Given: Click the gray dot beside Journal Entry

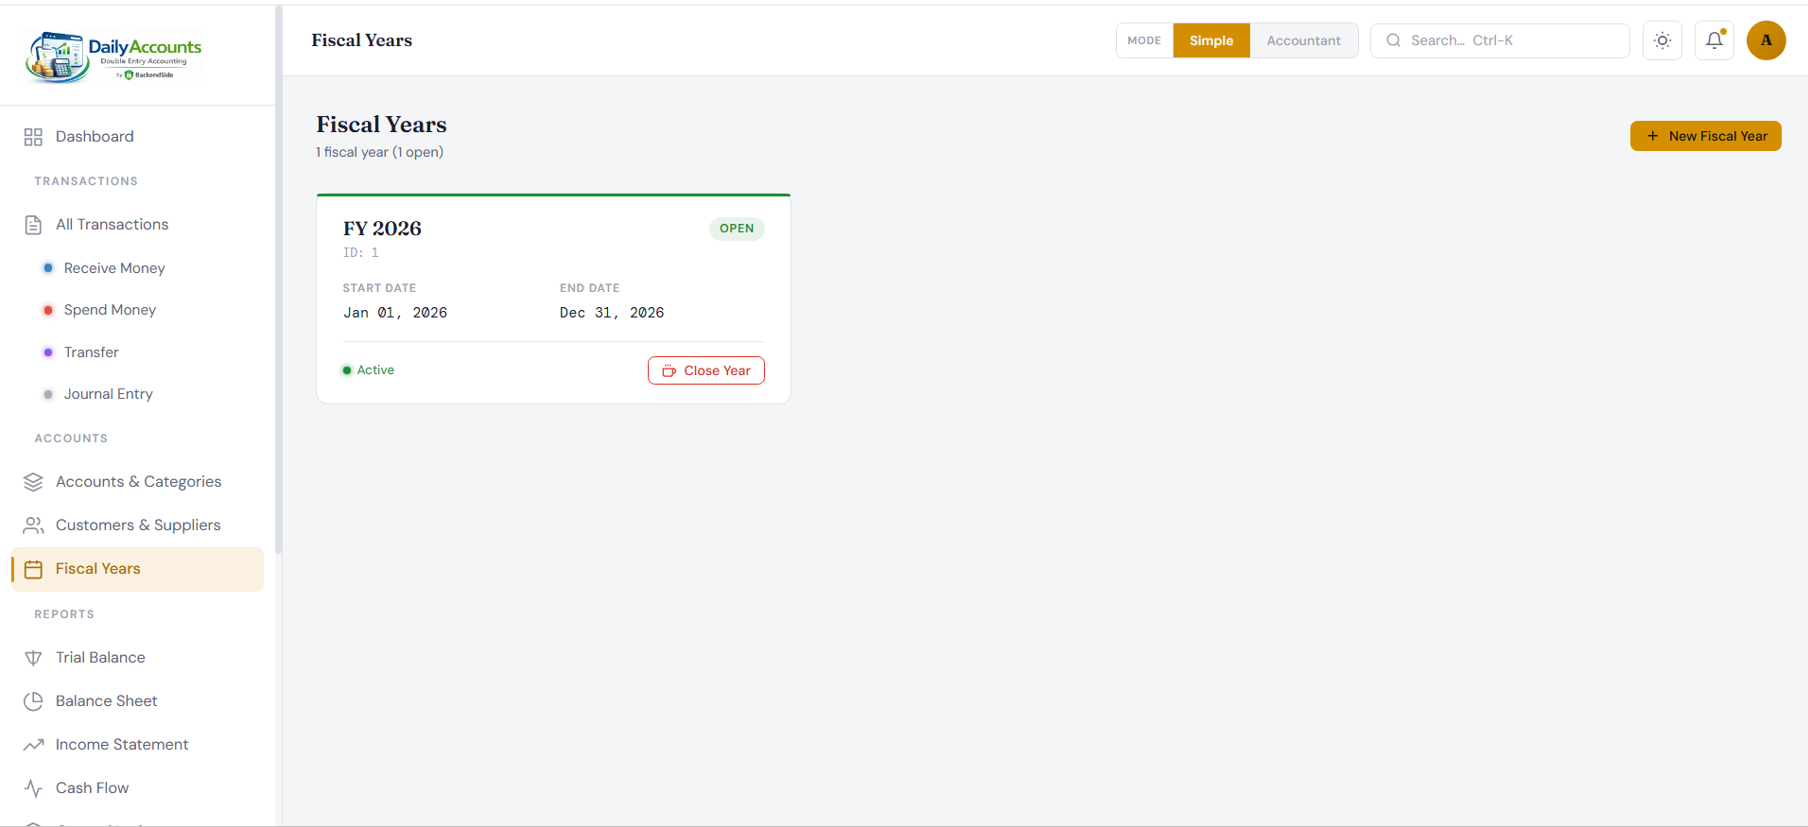Looking at the screenshot, I should 48,394.
